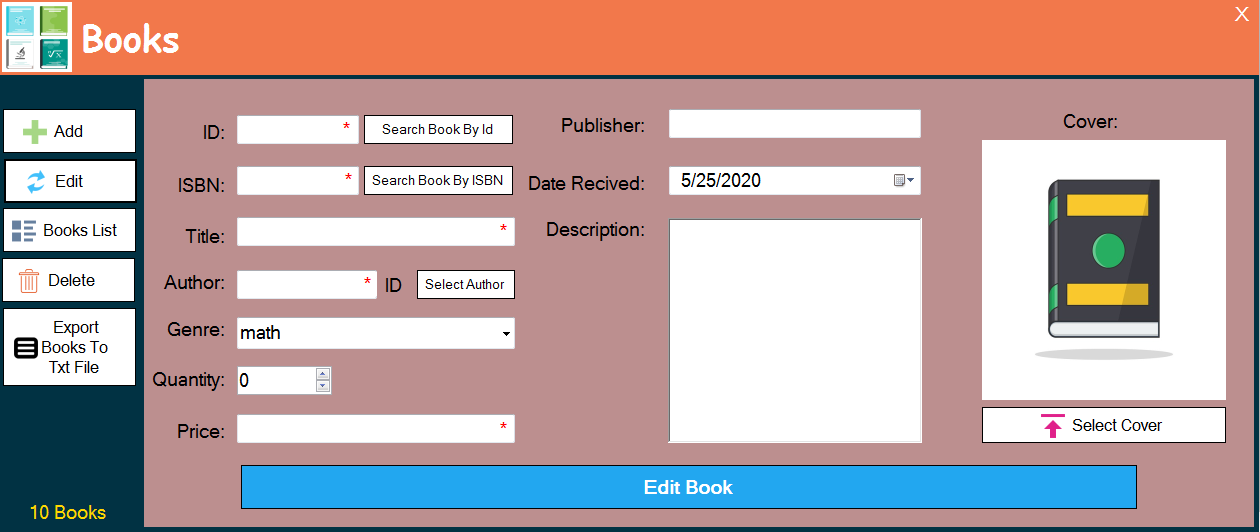The width and height of the screenshot is (1260, 532).
Task: Click the 'Author:' label
Action: [x=195, y=283]
